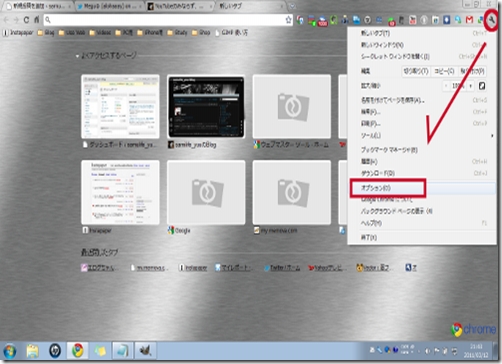
Task: Click the address bar input field
Action: [x=167, y=20]
